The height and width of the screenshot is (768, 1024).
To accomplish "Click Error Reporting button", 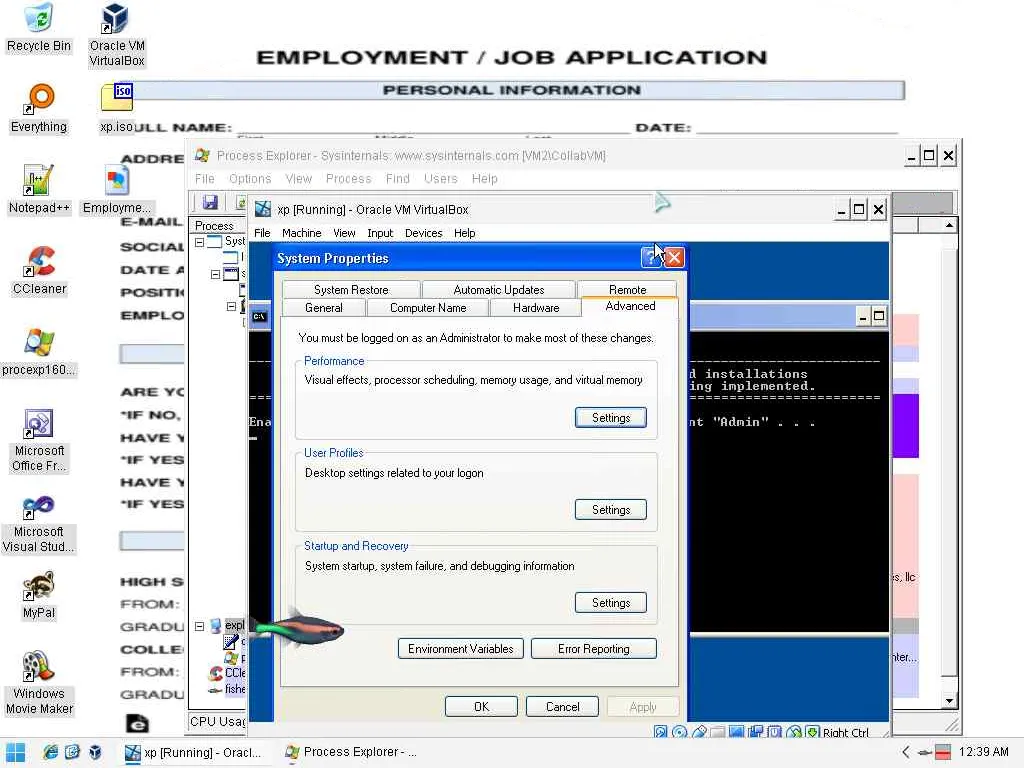I will click(594, 648).
